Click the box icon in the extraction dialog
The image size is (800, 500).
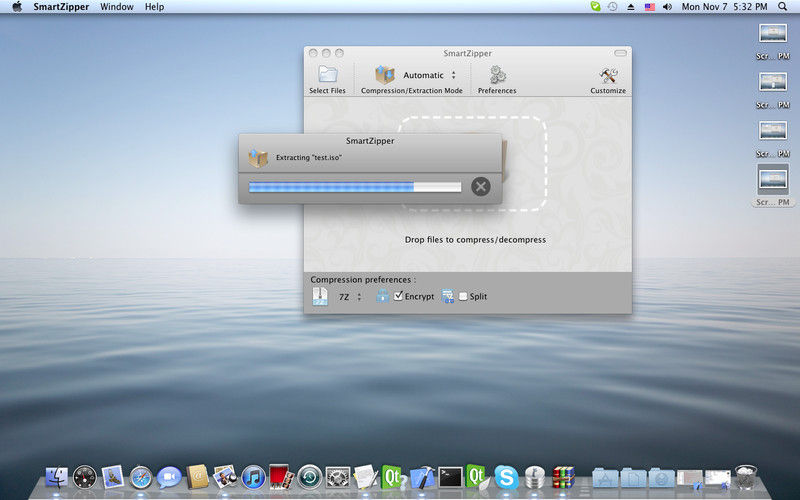pyautogui.click(x=258, y=158)
